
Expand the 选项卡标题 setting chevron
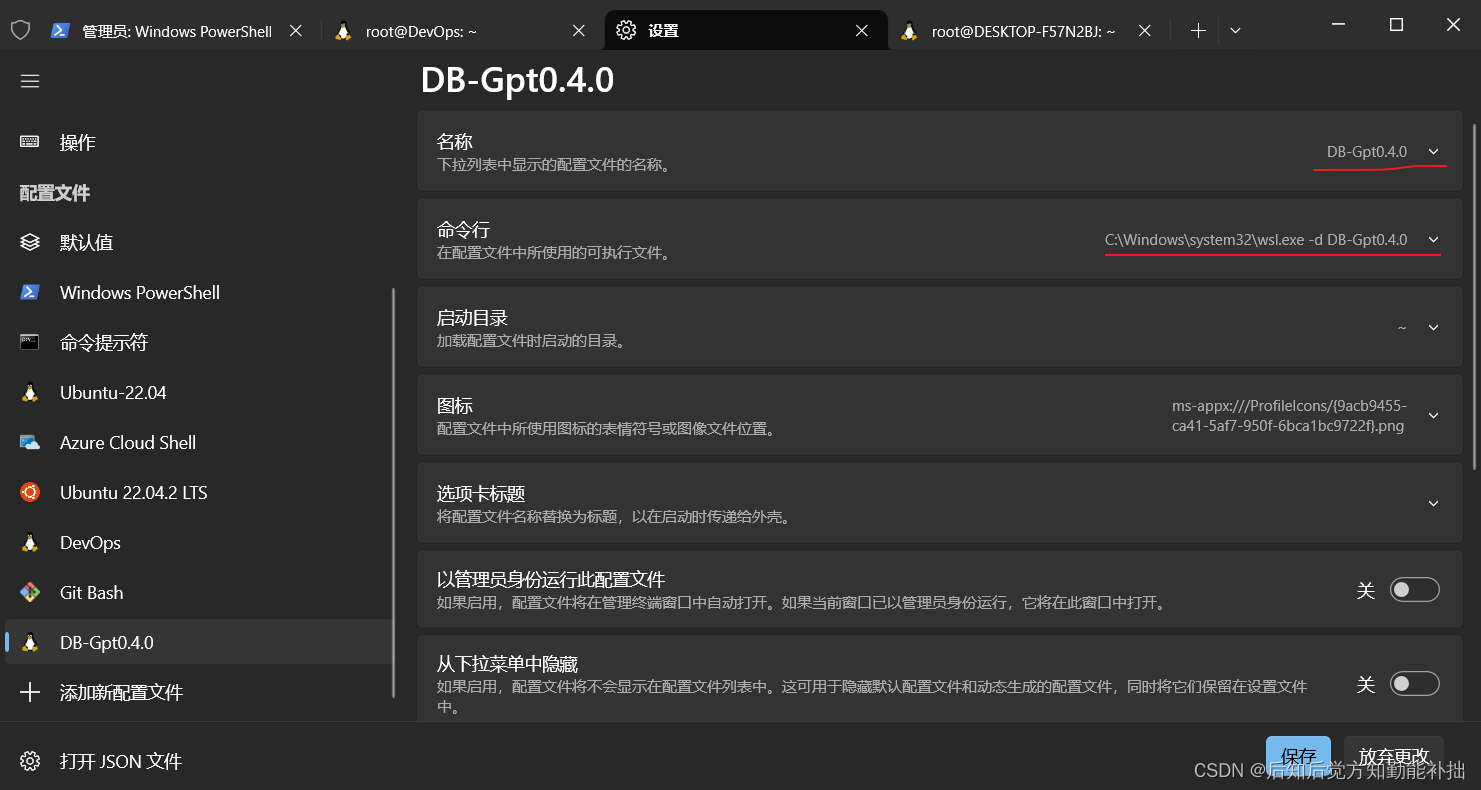coord(1433,504)
